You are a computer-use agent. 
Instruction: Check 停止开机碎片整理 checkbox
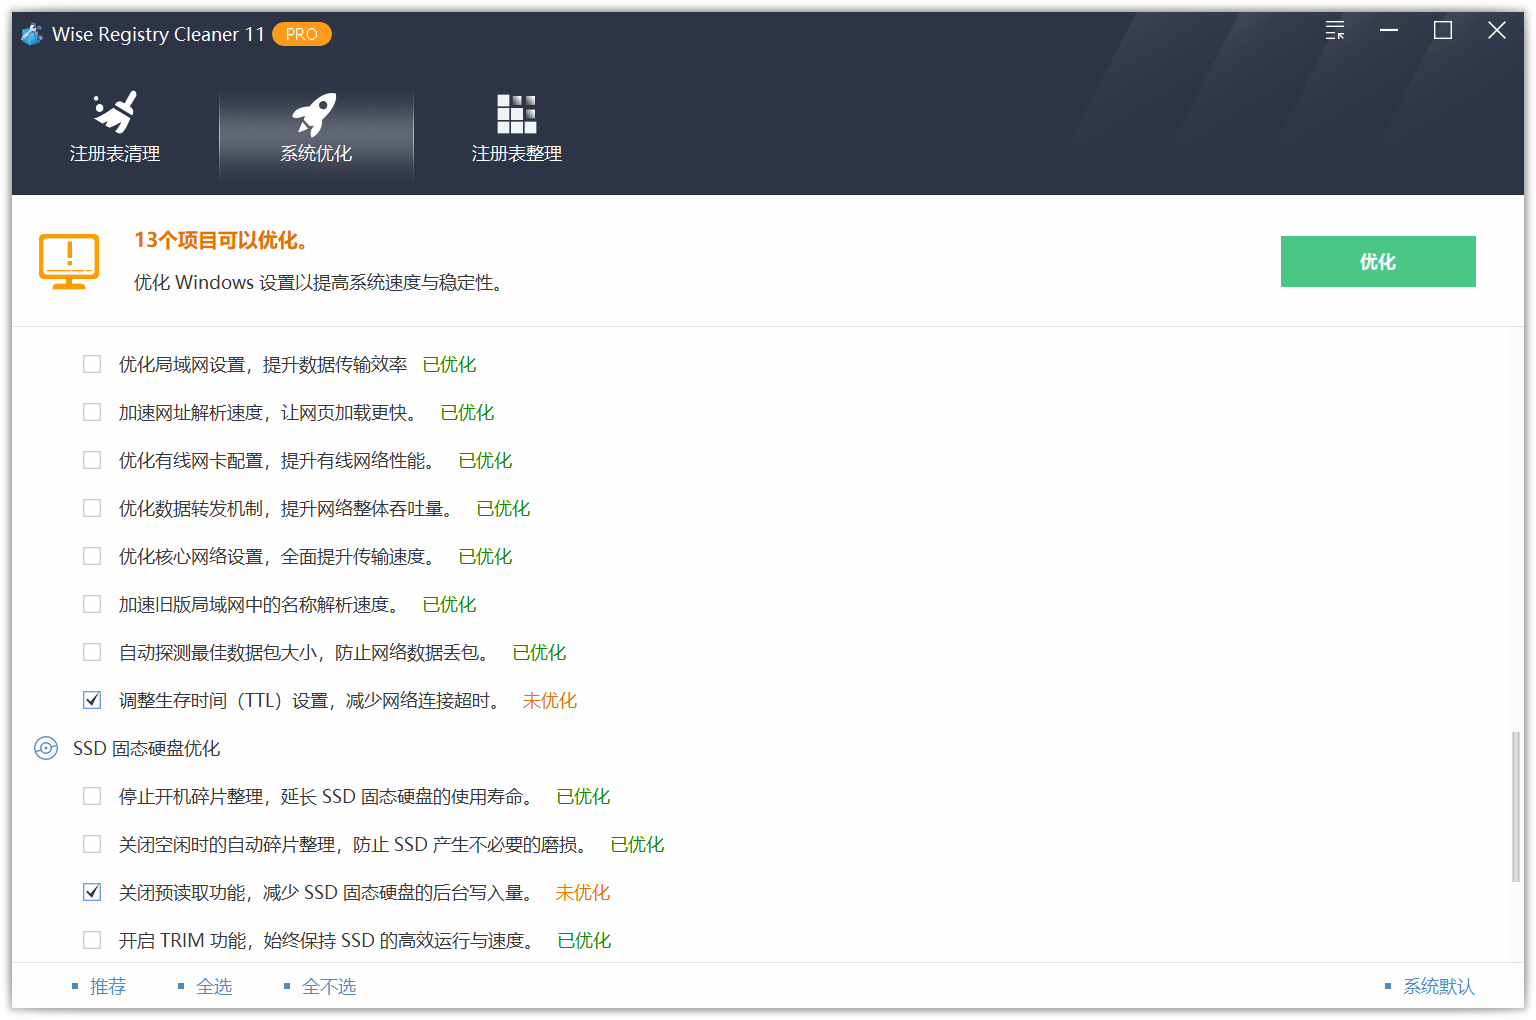92,796
